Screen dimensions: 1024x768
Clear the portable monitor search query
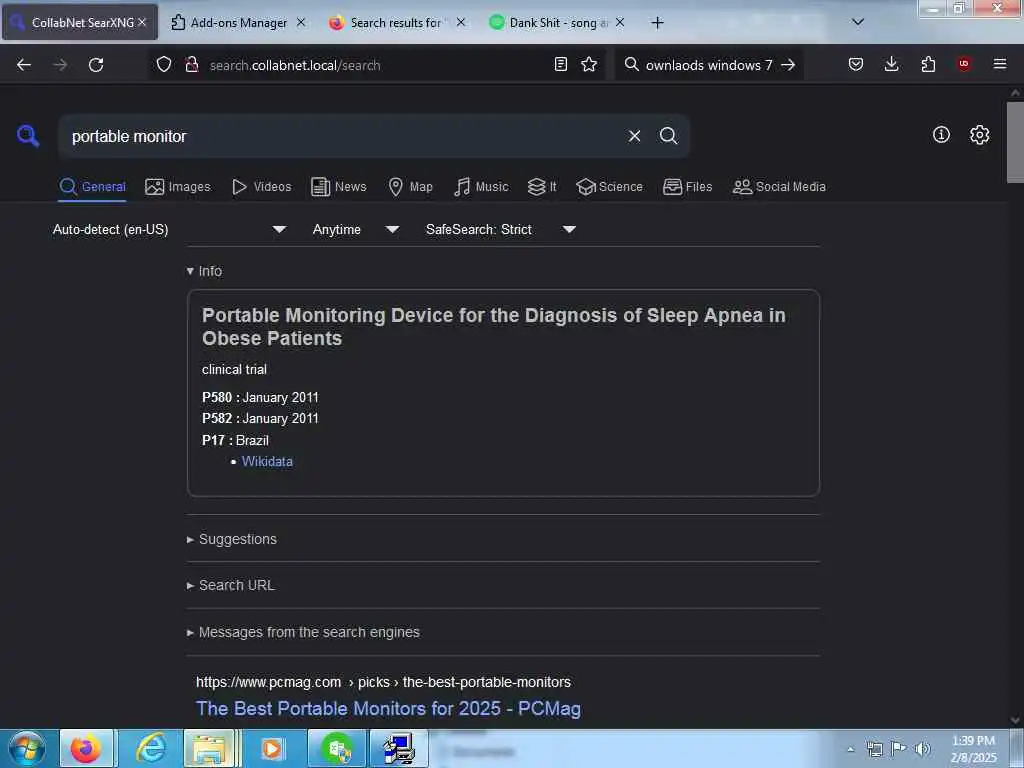coord(634,136)
